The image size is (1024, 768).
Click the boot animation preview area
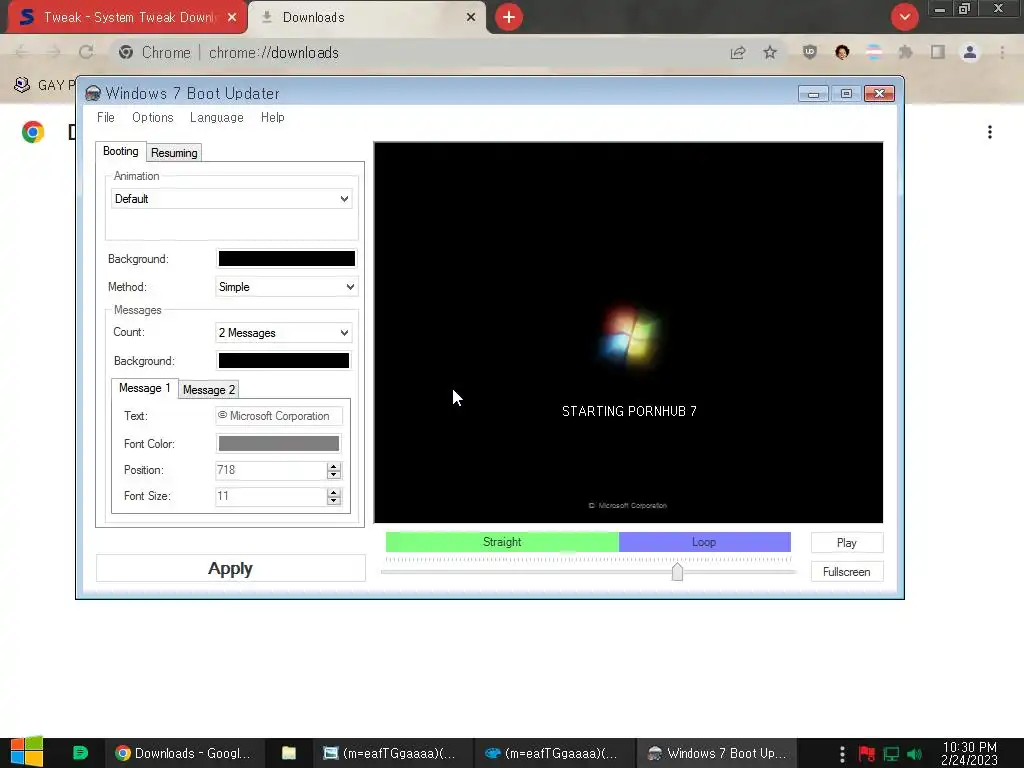628,332
